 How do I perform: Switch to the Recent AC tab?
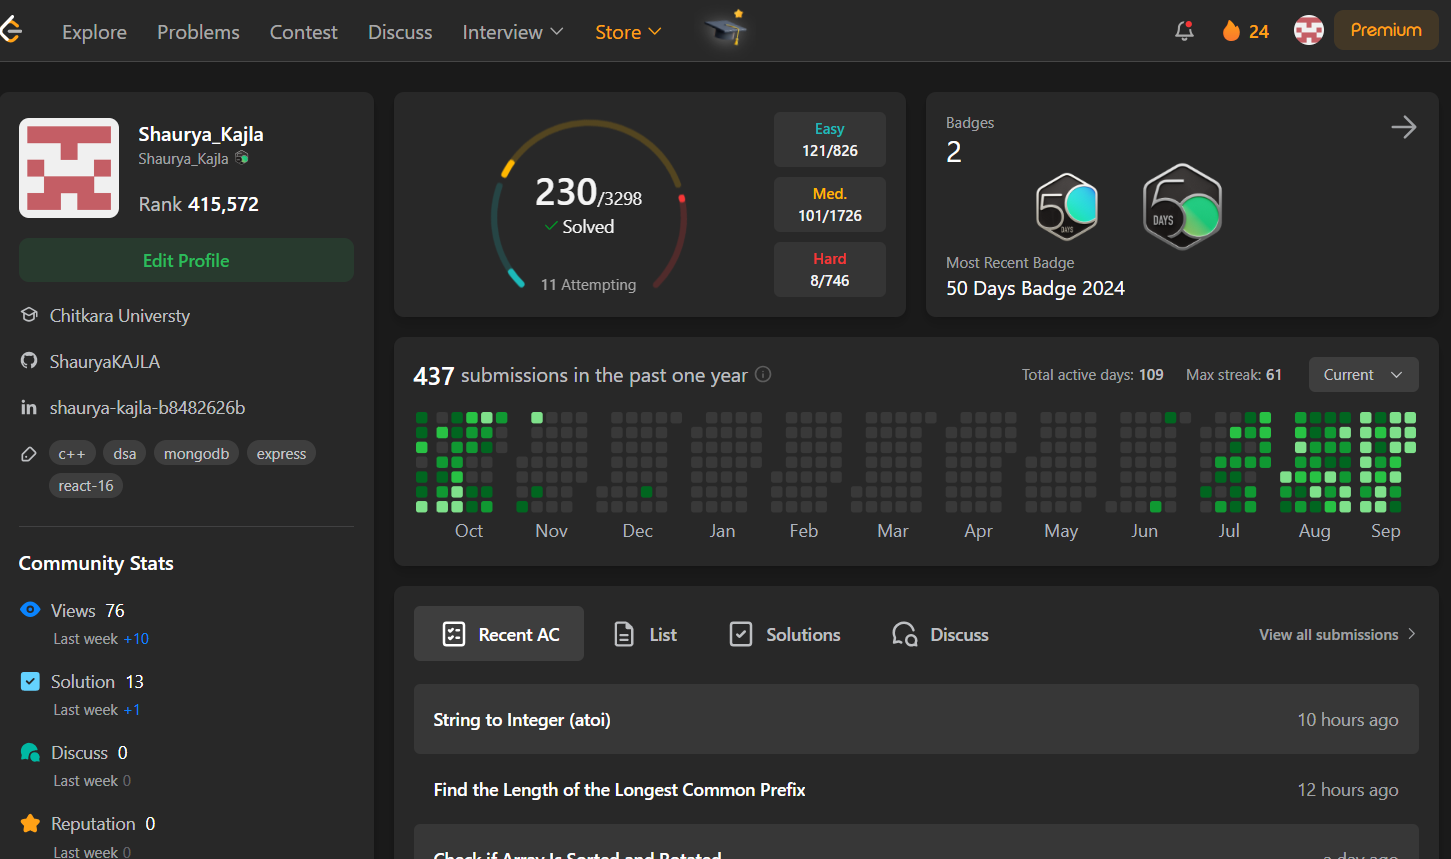click(x=499, y=634)
